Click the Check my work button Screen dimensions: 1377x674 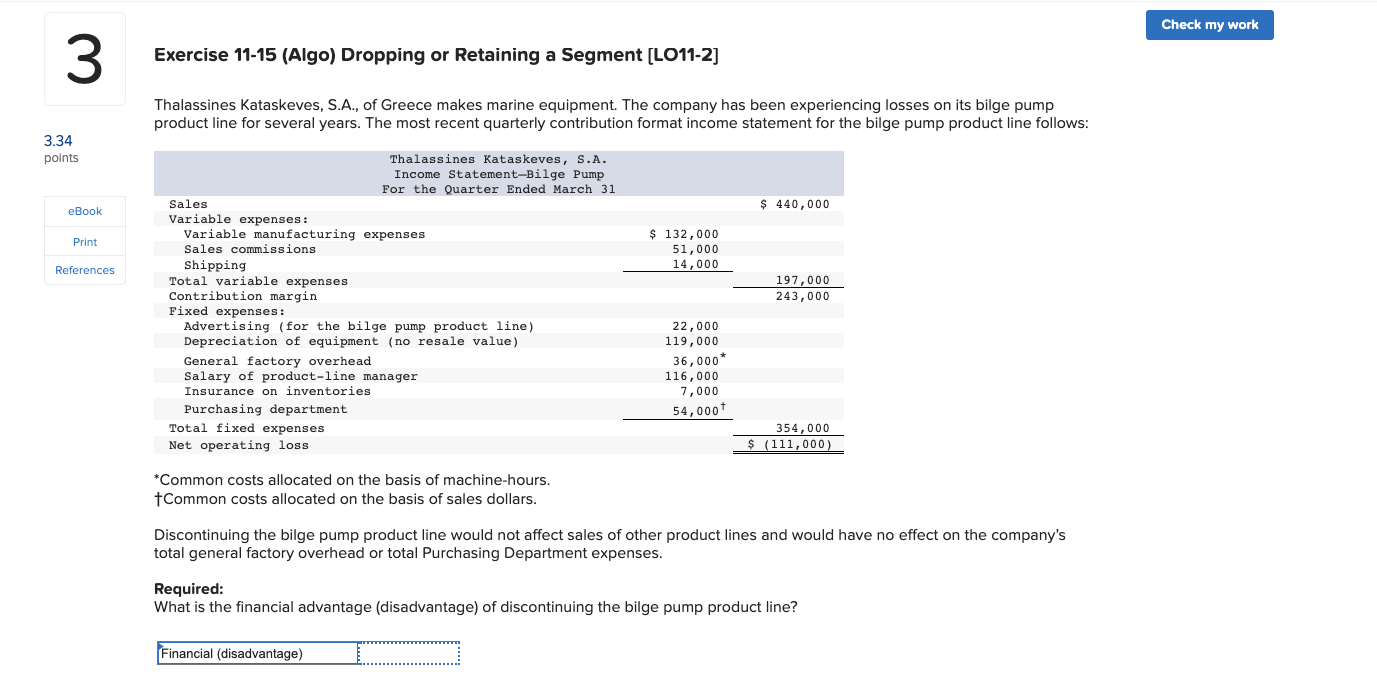(1209, 25)
